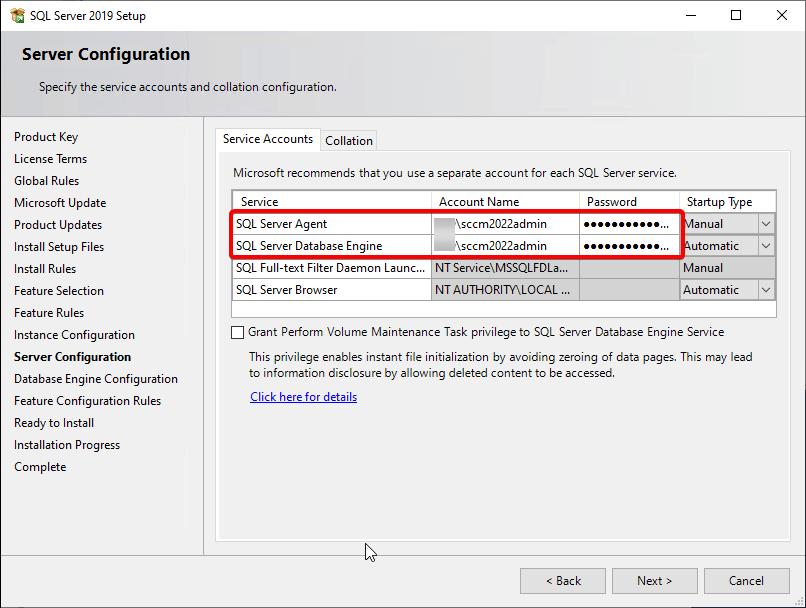Select Server Configuration step in sidebar

[72, 357]
